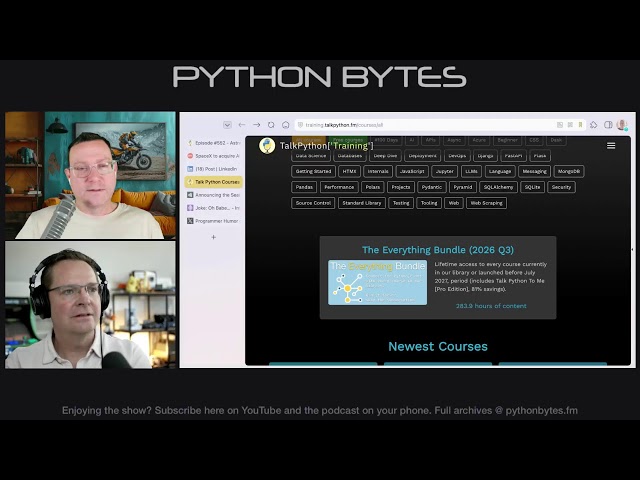Select the Jupyter tag
Viewport: 640px width, 480px height.
445,171
